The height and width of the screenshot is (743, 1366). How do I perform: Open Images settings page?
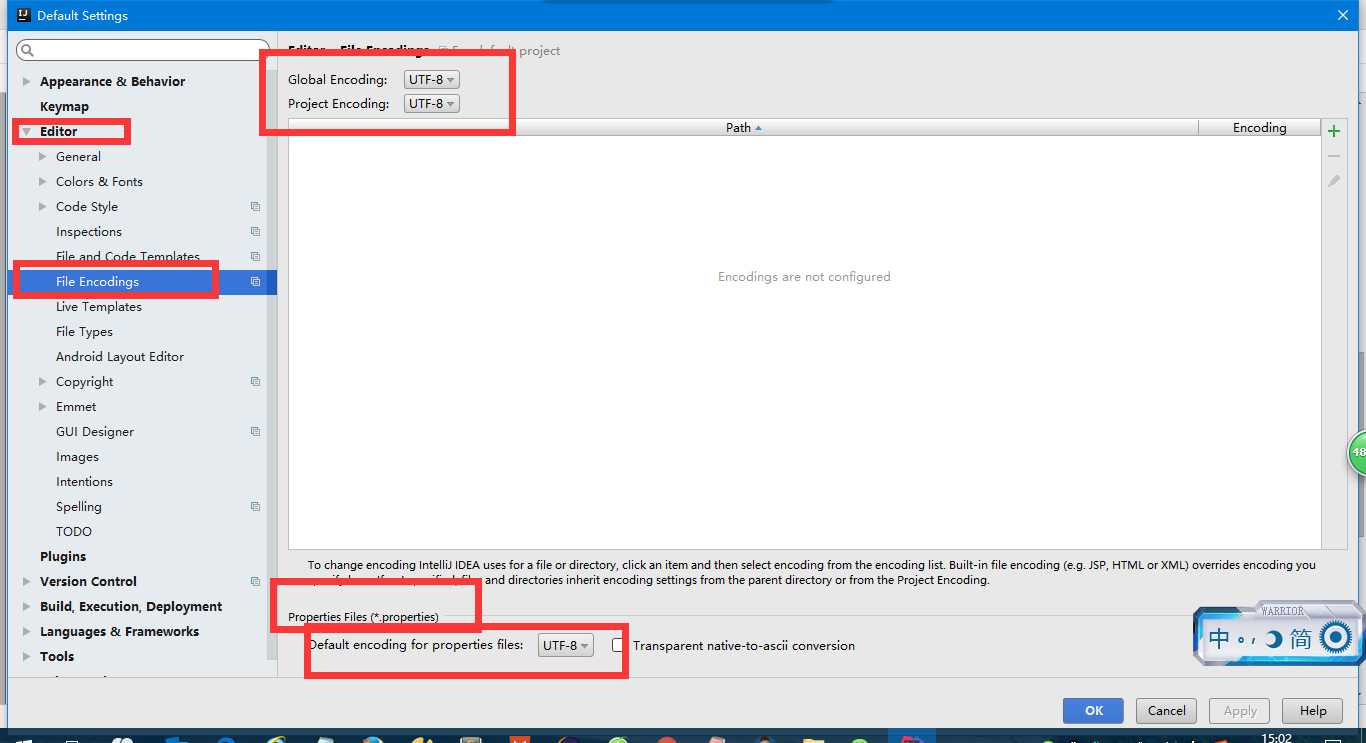point(77,457)
